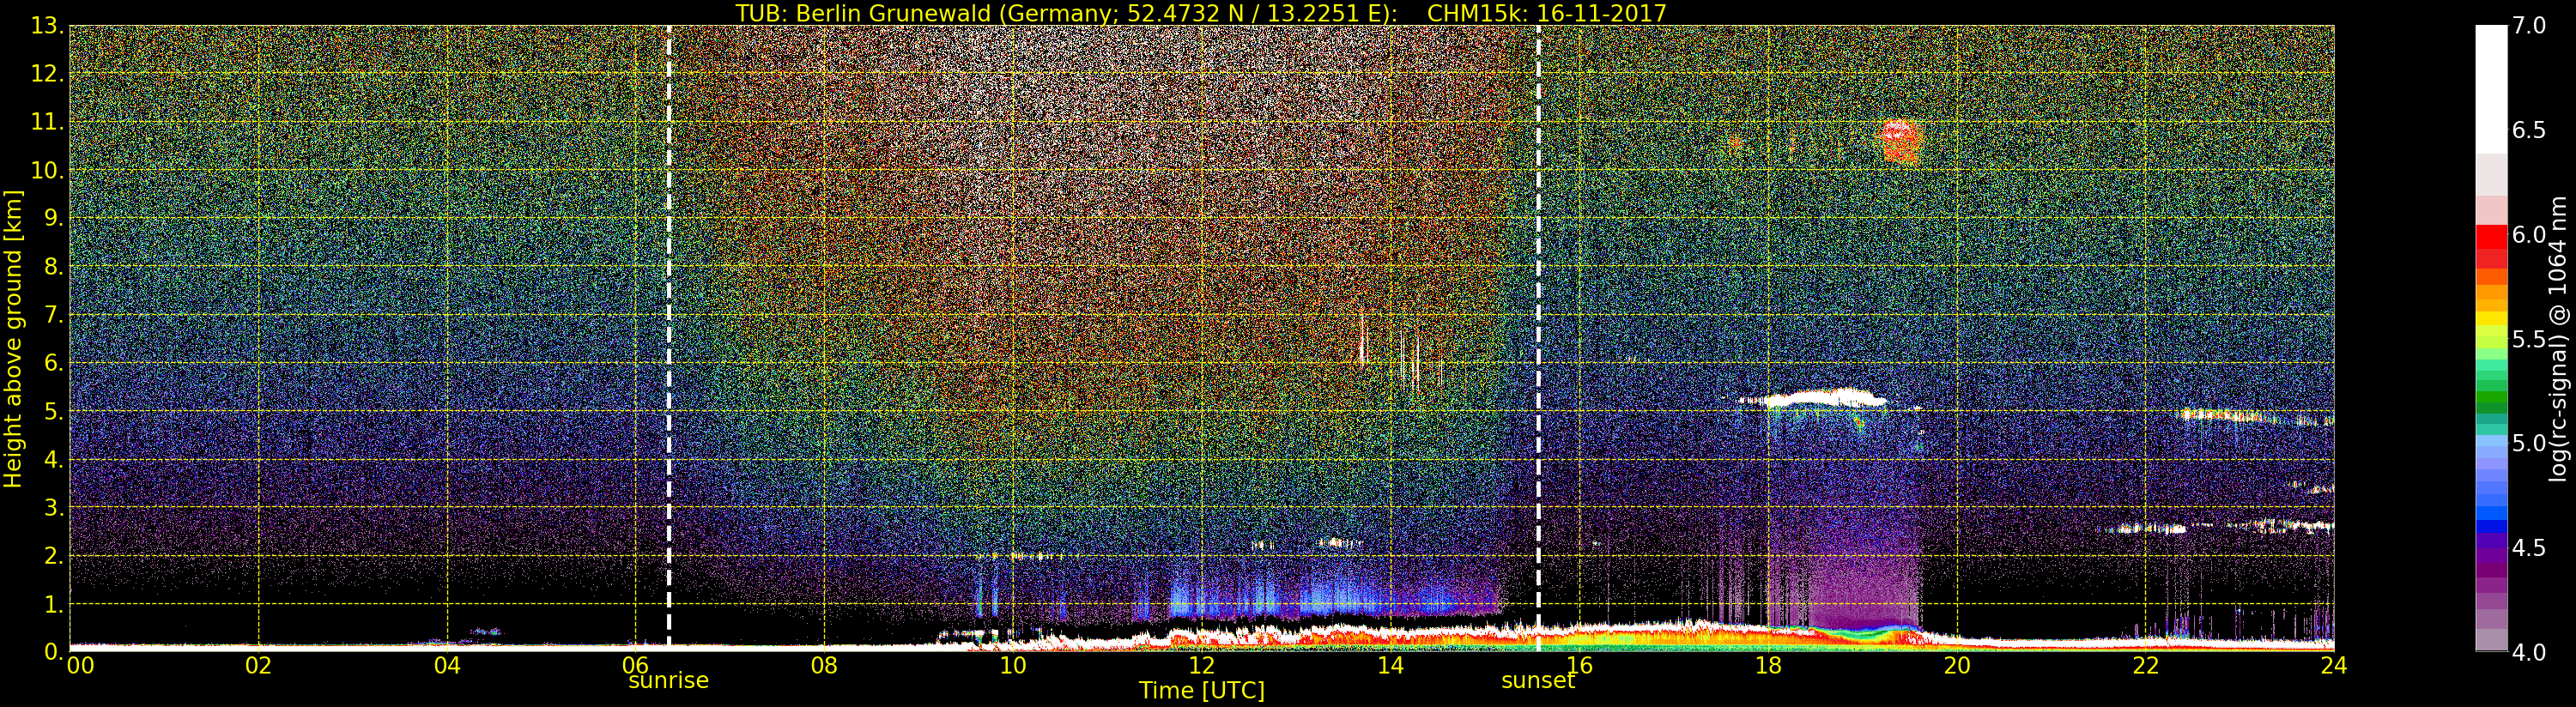
Task: Click the time axis tick '10'
Action: [x=1013, y=665]
